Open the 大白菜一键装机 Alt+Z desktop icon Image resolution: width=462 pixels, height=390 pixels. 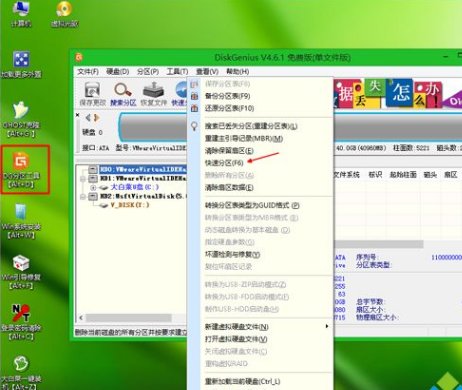(21, 372)
